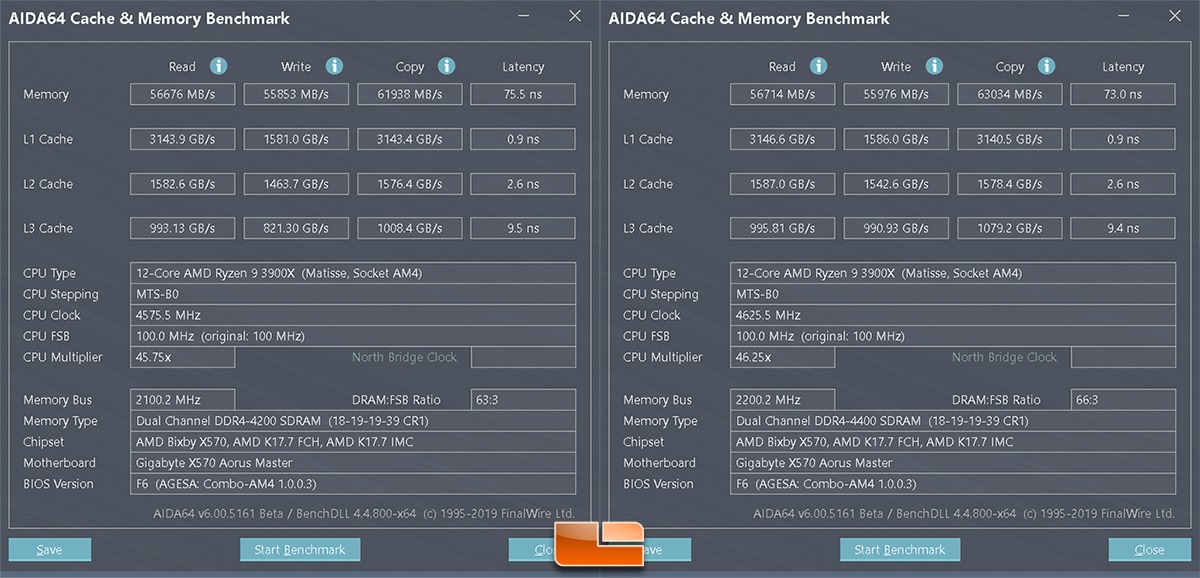Viewport: 1200px width, 578px height.
Task: Close the left AIDA64 window
Action: [x=574, y=16]
